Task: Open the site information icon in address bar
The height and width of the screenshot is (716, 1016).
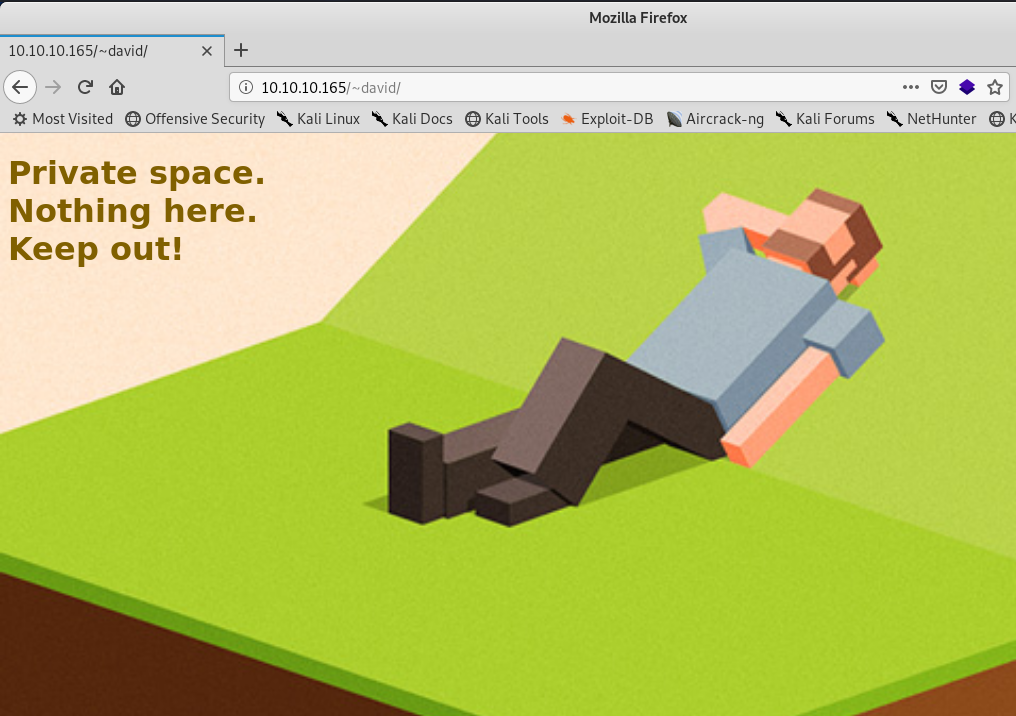Action: (x=246, y=87)
